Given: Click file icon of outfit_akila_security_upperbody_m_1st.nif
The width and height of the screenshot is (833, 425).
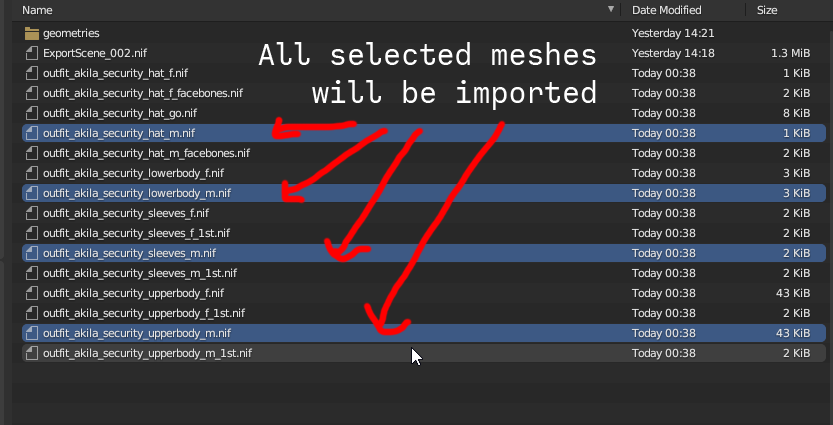Looking at the screenshot, I should 32,353.
